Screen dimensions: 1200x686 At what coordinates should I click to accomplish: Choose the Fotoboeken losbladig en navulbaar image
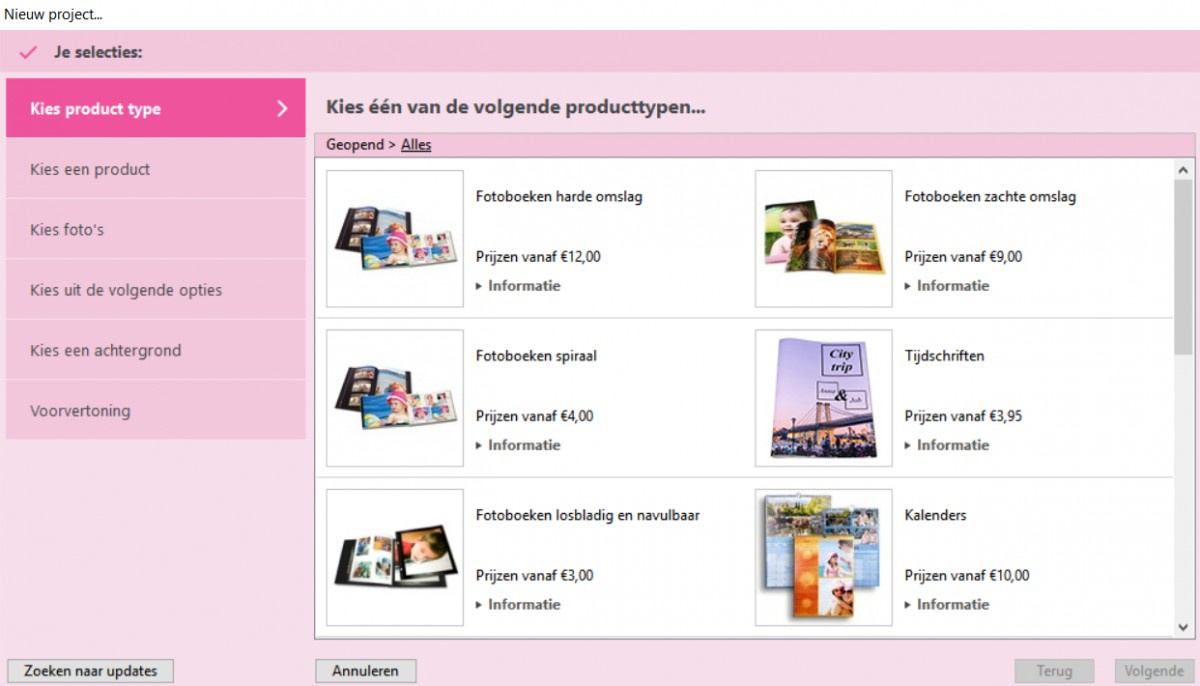(x=395, y=556)
